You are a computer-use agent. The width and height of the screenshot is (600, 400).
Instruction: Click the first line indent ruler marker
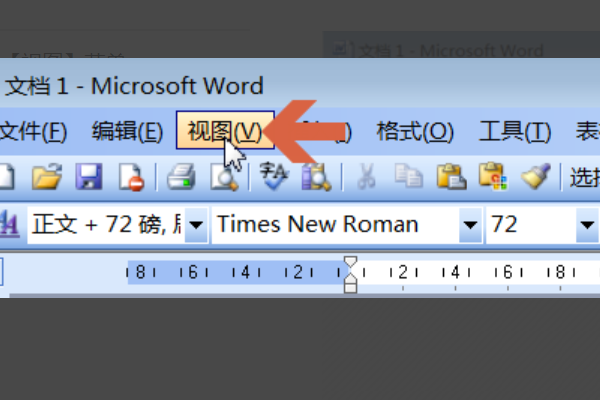(x=350, y=263)
